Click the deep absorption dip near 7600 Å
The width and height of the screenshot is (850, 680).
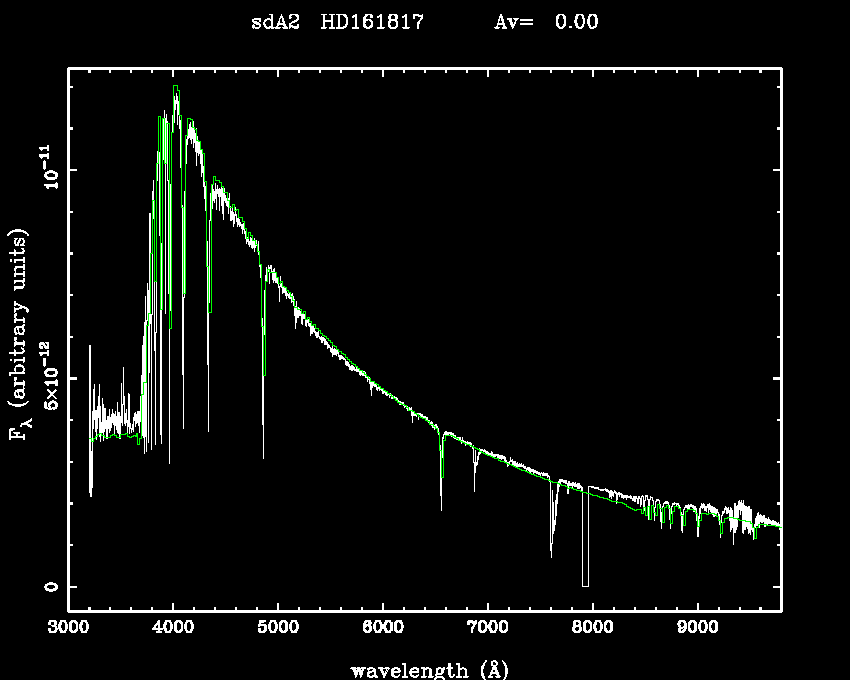(x=551, y=552)
